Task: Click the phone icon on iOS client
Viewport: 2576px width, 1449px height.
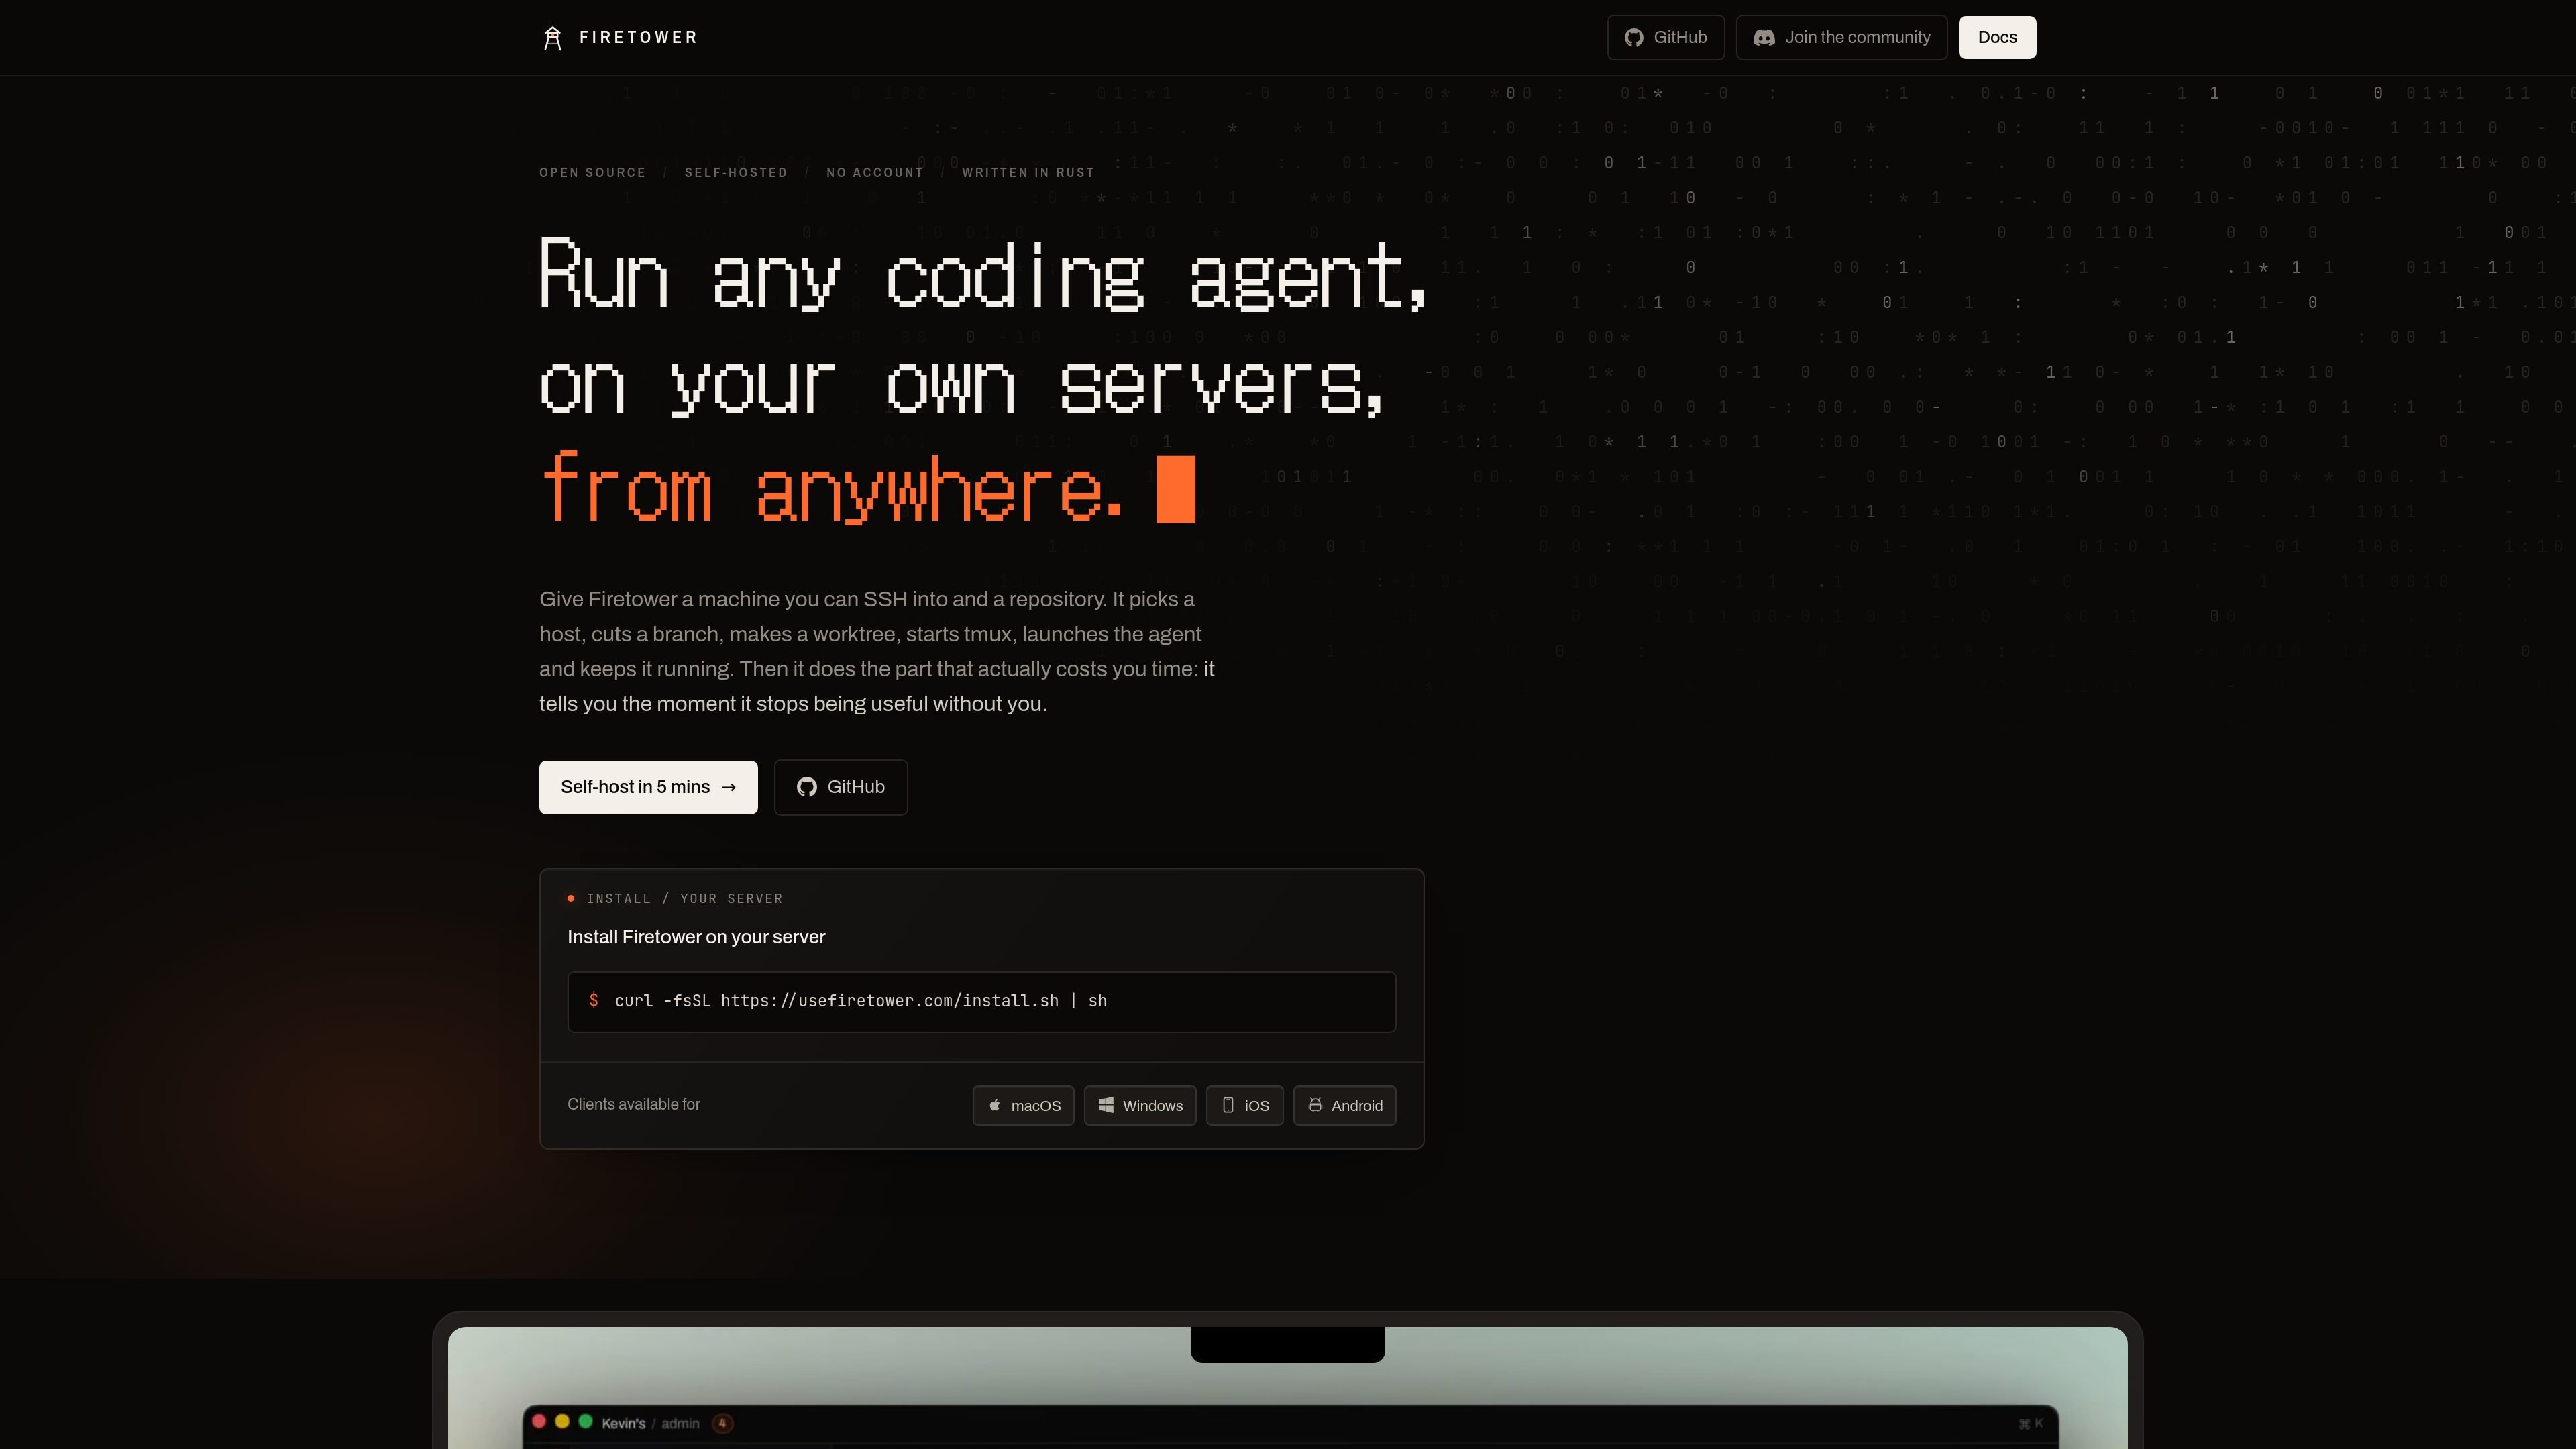Action: tap(1228, 1105)
